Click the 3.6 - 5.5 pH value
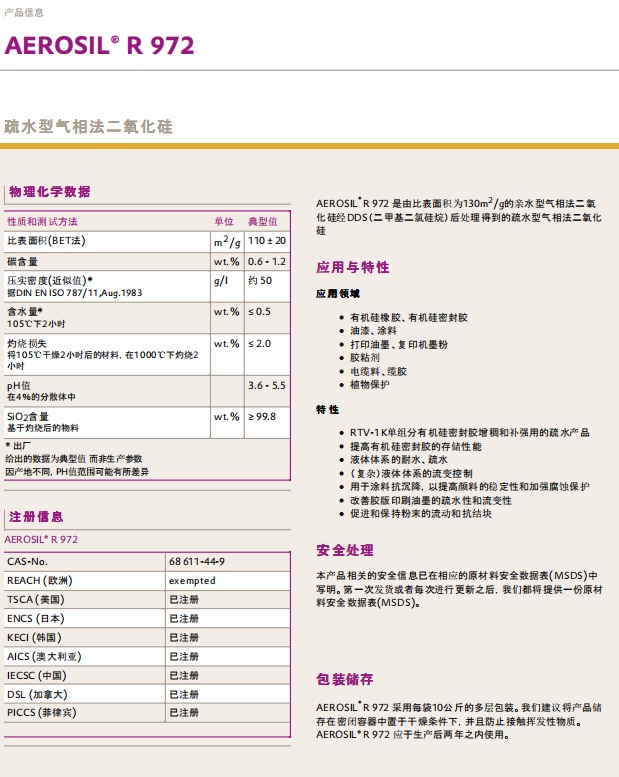Image resolution: width=619 pixels, height=777 pixels. [267, 385]
